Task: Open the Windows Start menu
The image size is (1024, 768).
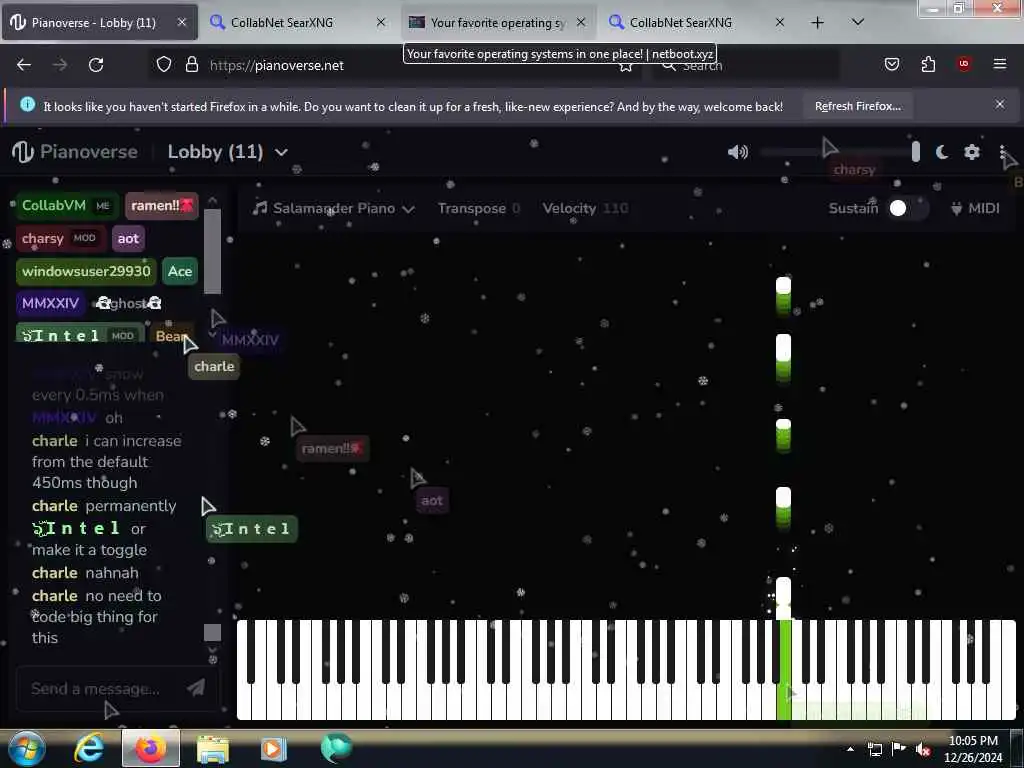Action: coord(25,748)
